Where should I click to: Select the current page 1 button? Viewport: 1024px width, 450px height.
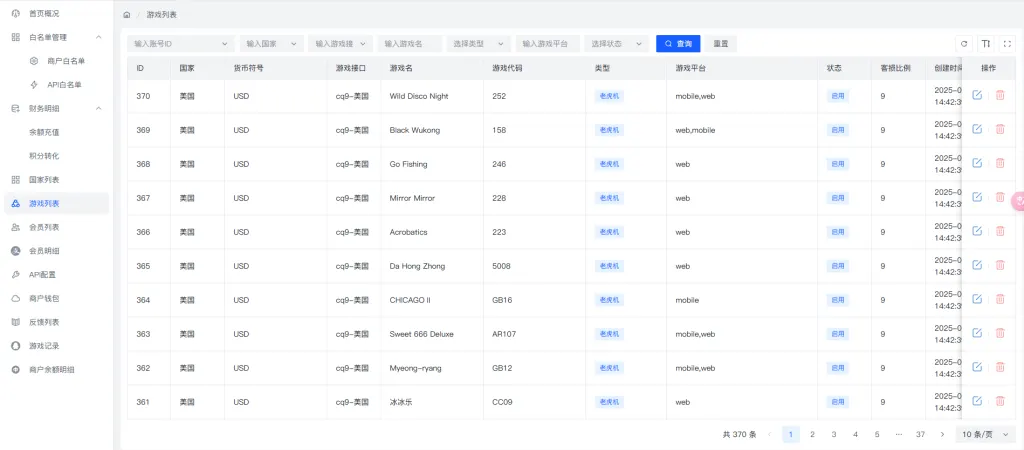791,434
